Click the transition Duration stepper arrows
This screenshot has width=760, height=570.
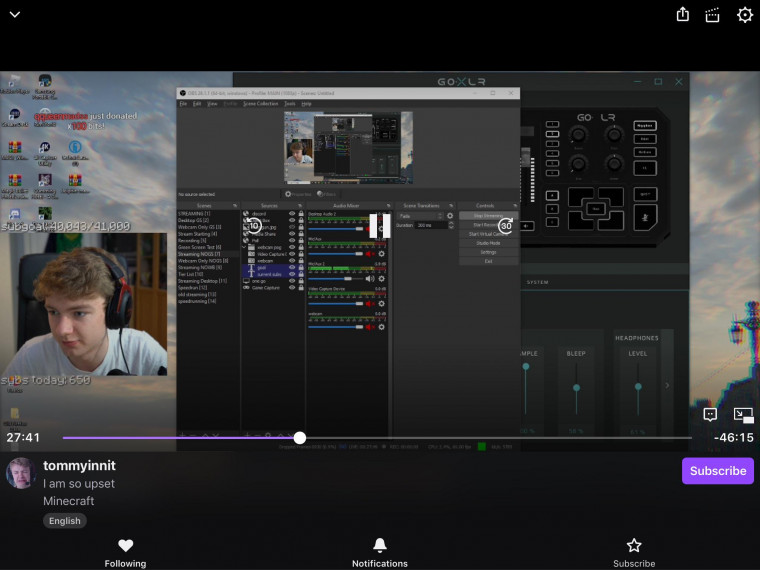coord(451,225)
